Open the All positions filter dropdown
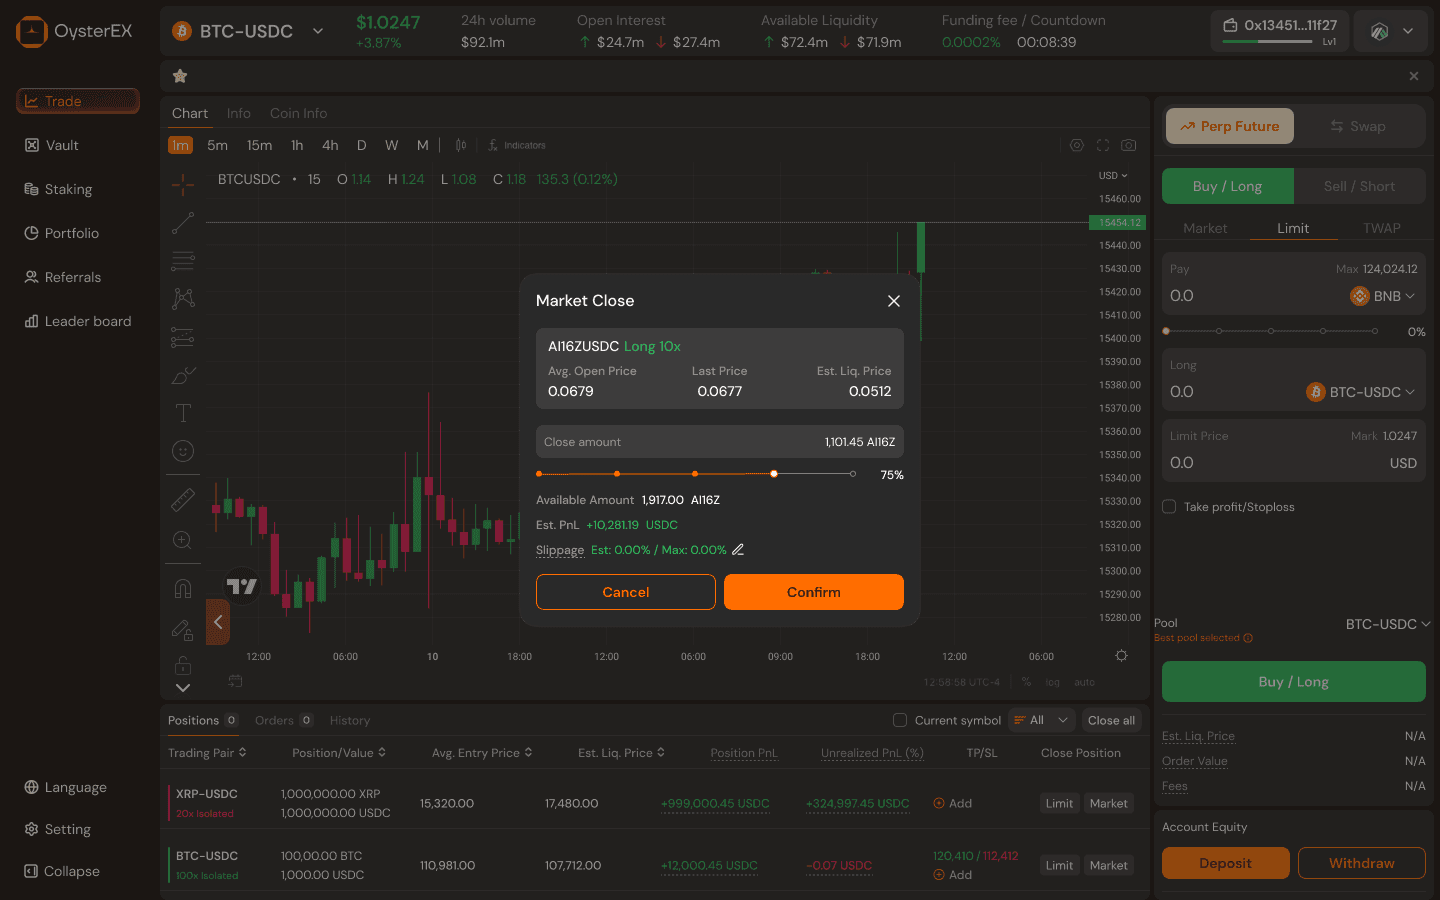 [x=1042, y=720]
